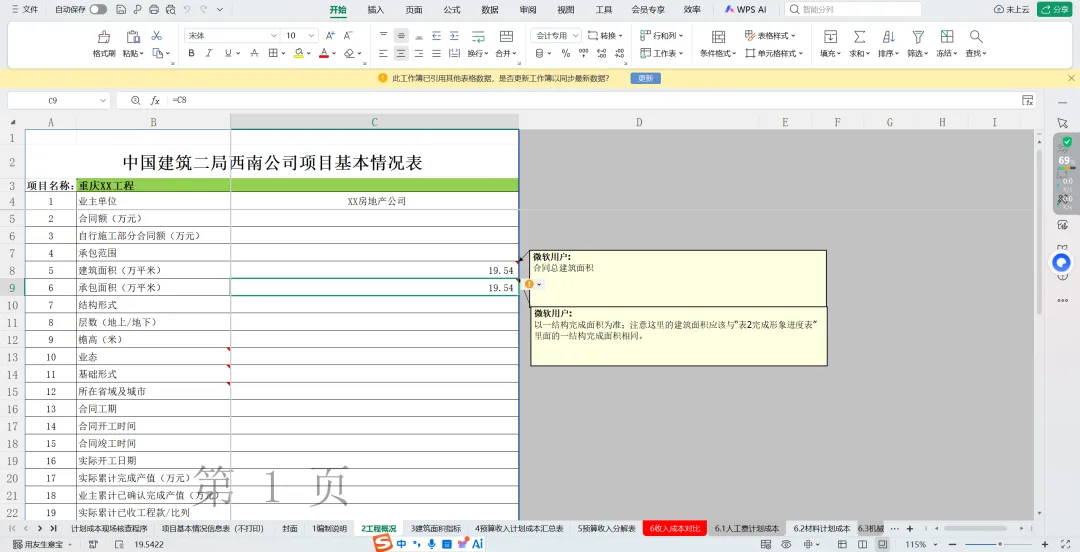
Task: Open the Insert (插入) ribbon tab
Action: pyautogui.click(x=376, y=10)
